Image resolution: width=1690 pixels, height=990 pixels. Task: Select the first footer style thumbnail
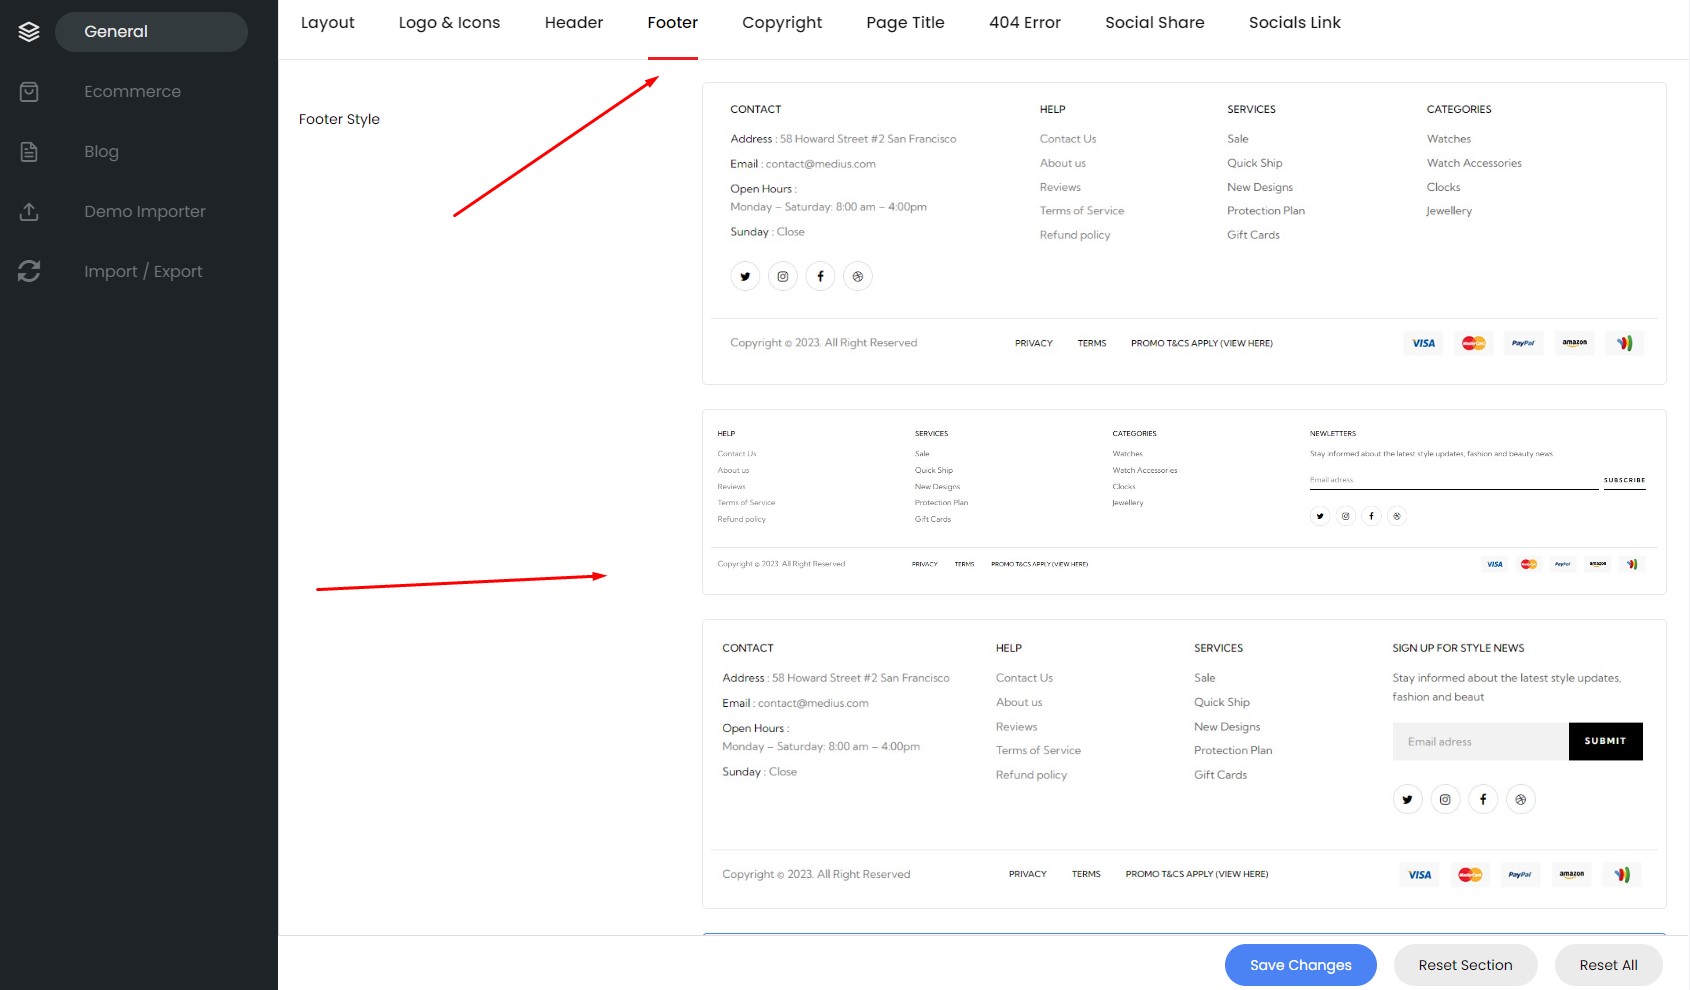pos(1183,233)
